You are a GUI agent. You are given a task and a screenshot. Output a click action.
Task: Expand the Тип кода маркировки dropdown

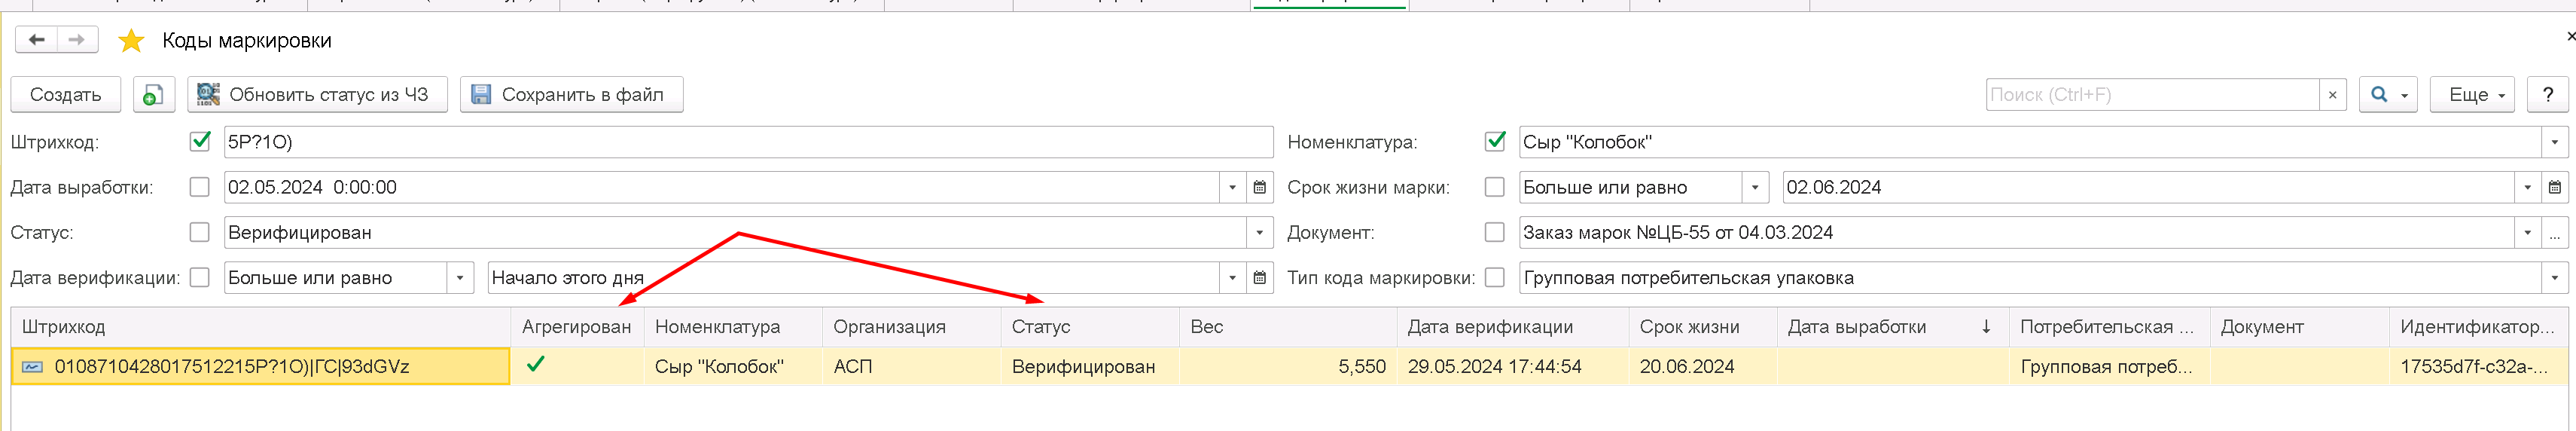(2554, 278)
